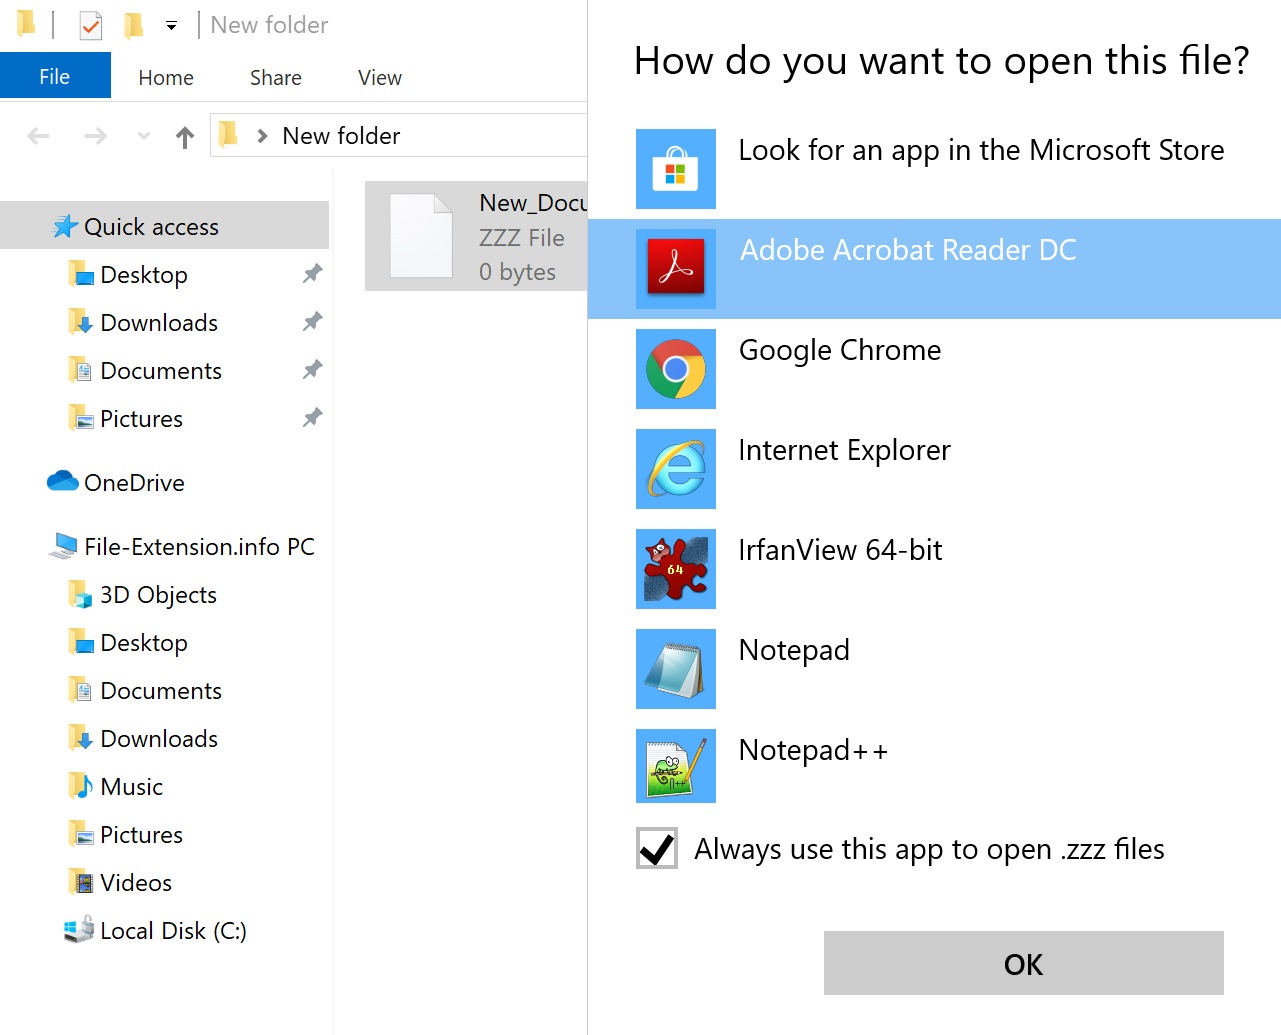This screenshot has width=1281, height=1035.
Task: Click the New_Docu ZZZ file thumbnail icon
Action: pyautogui.click(x=421, y=236)
